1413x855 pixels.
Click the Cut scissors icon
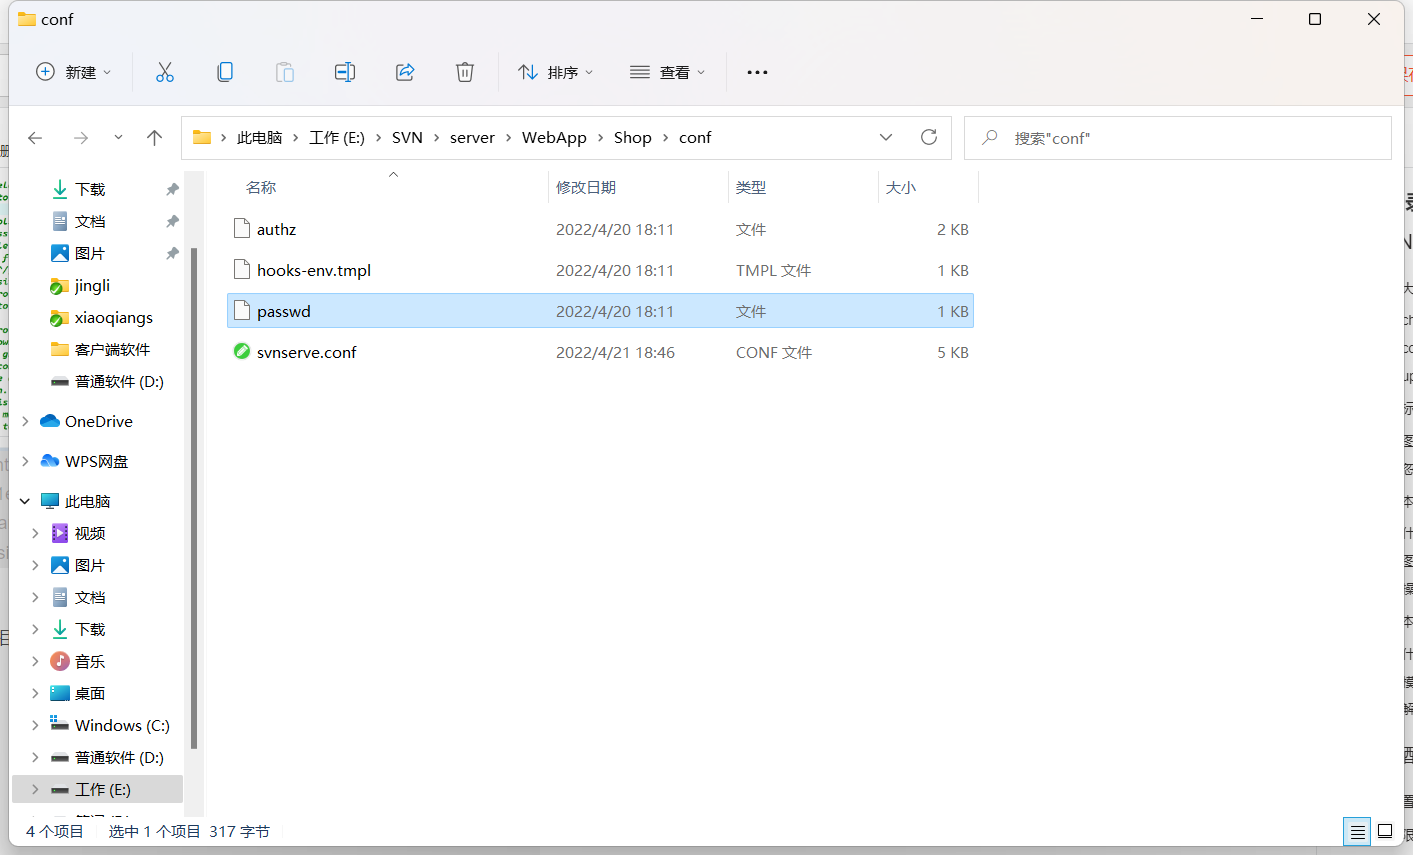pyautogui.click(x=165, y=72)
